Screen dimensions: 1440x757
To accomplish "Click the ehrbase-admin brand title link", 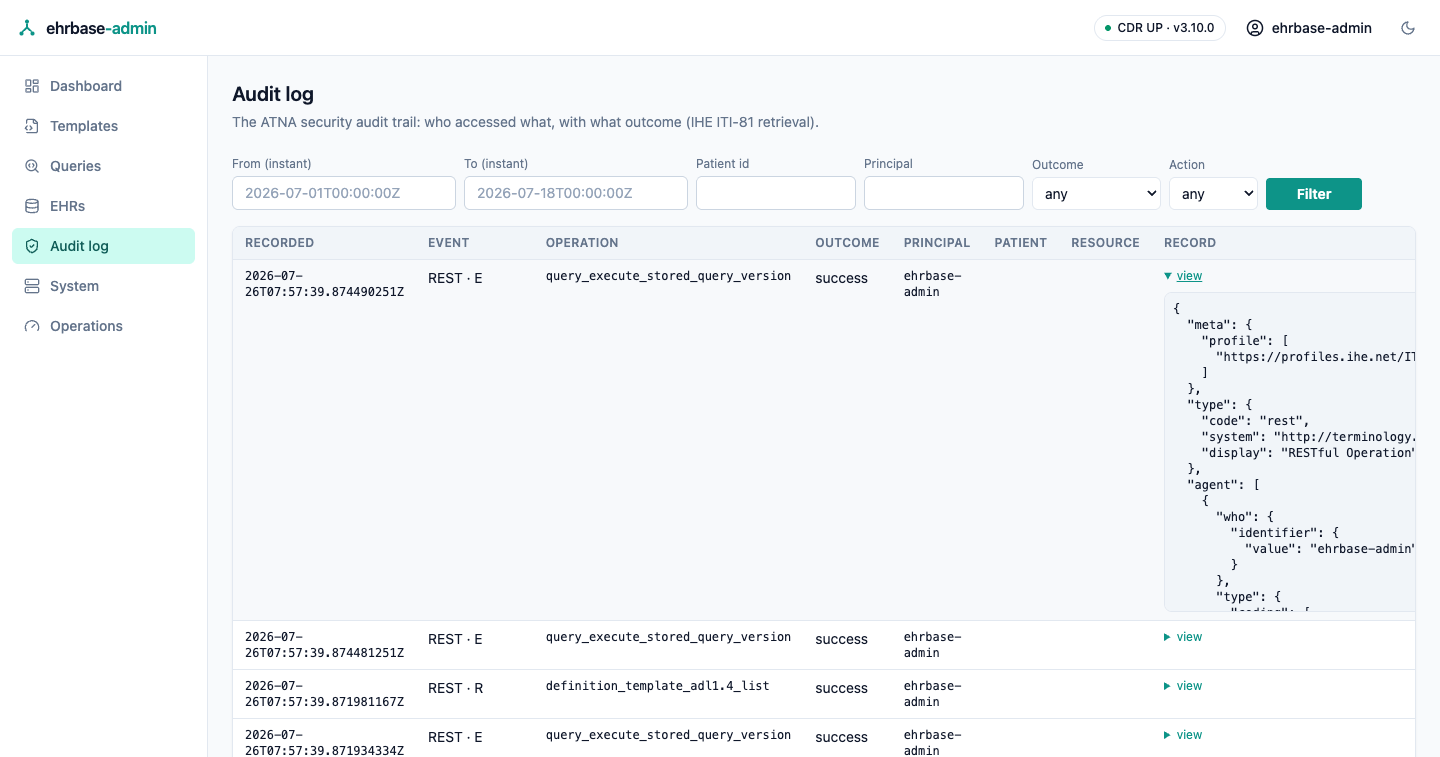I will click(101, 28).
